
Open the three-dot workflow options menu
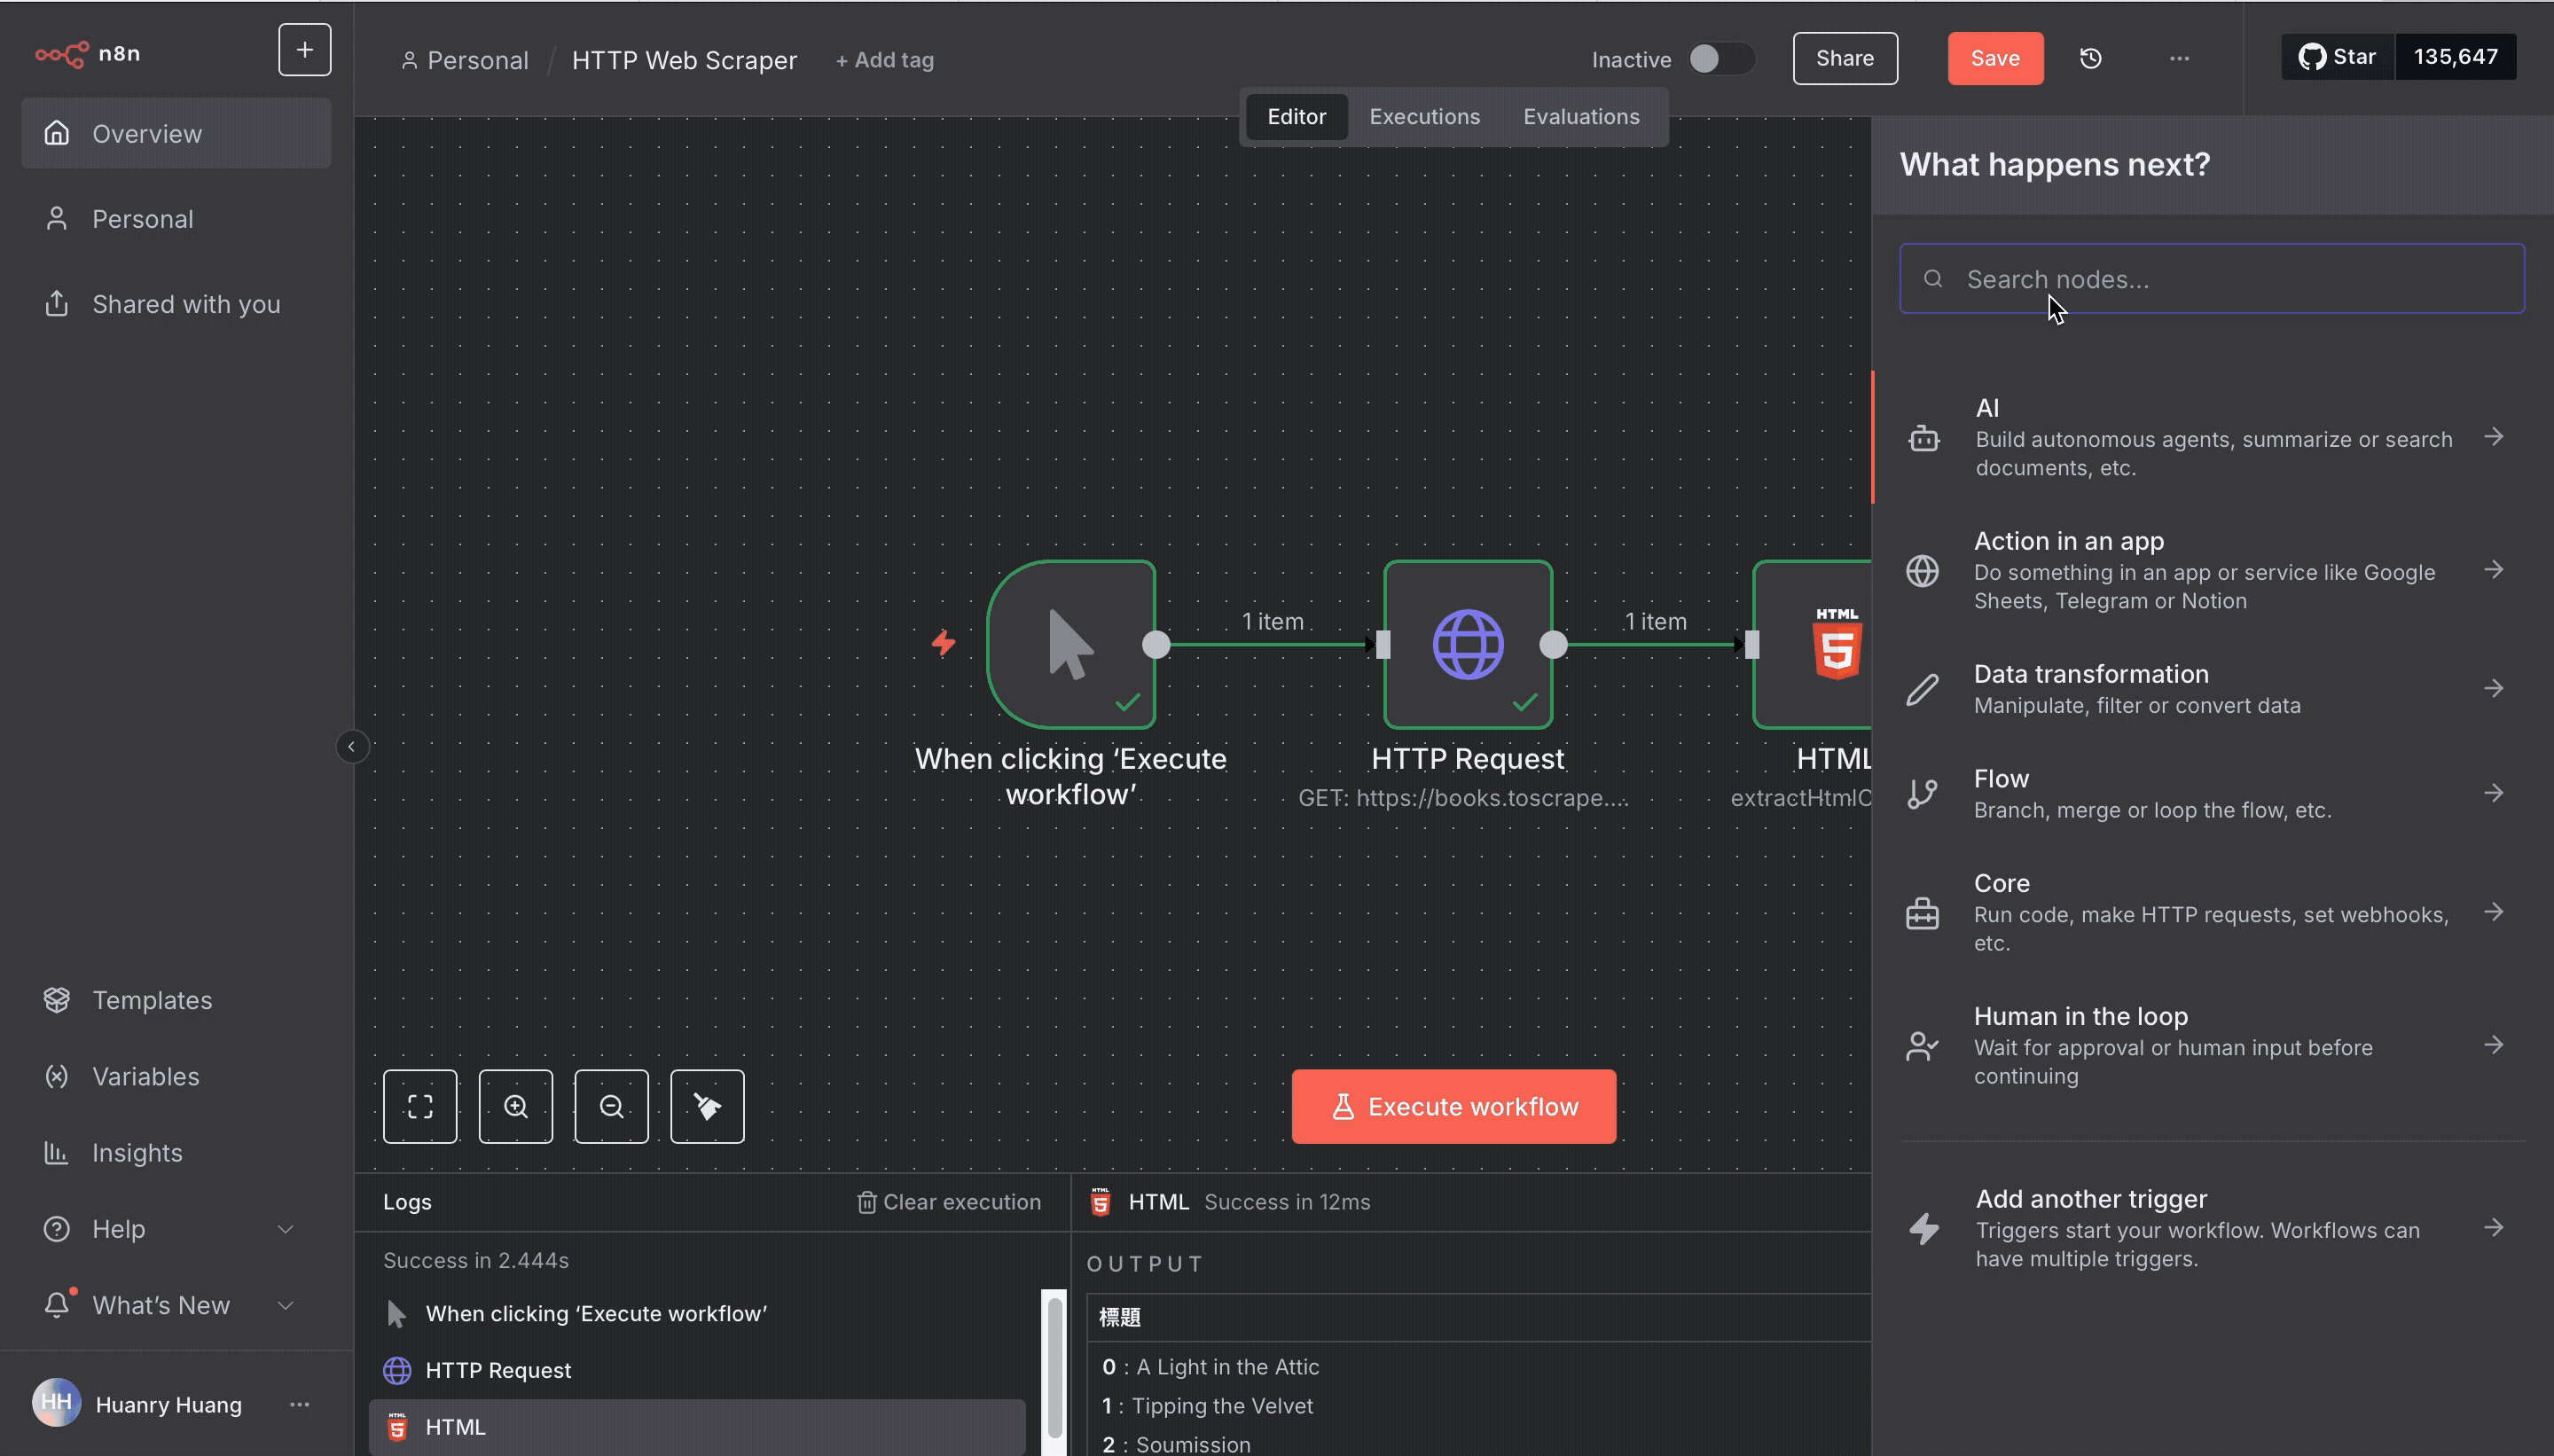pyautogui.click(x=2179, y=58)
